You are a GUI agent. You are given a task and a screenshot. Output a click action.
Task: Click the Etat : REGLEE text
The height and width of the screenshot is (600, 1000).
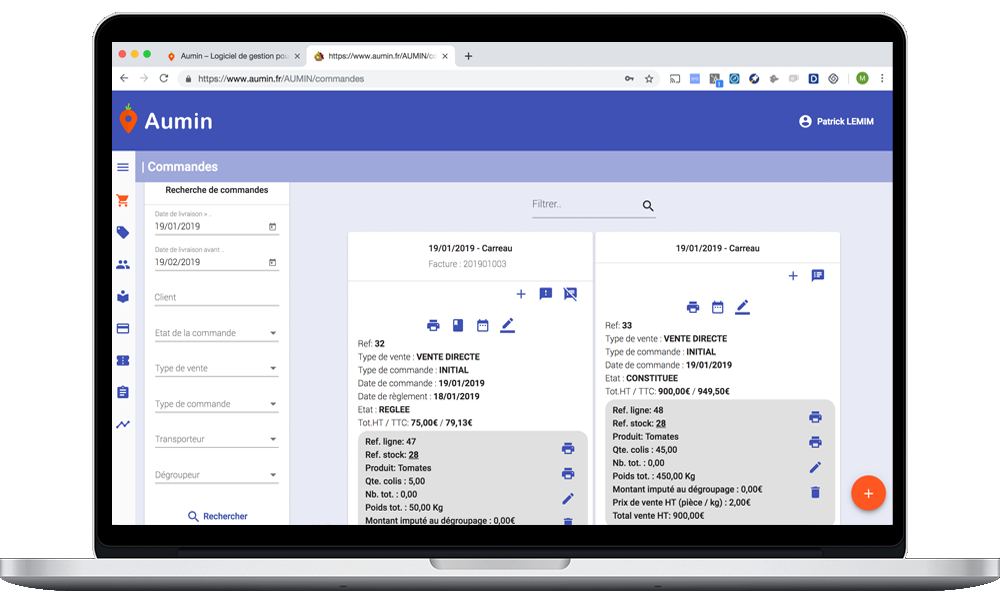pyautogui.click(x=384, y=409)
